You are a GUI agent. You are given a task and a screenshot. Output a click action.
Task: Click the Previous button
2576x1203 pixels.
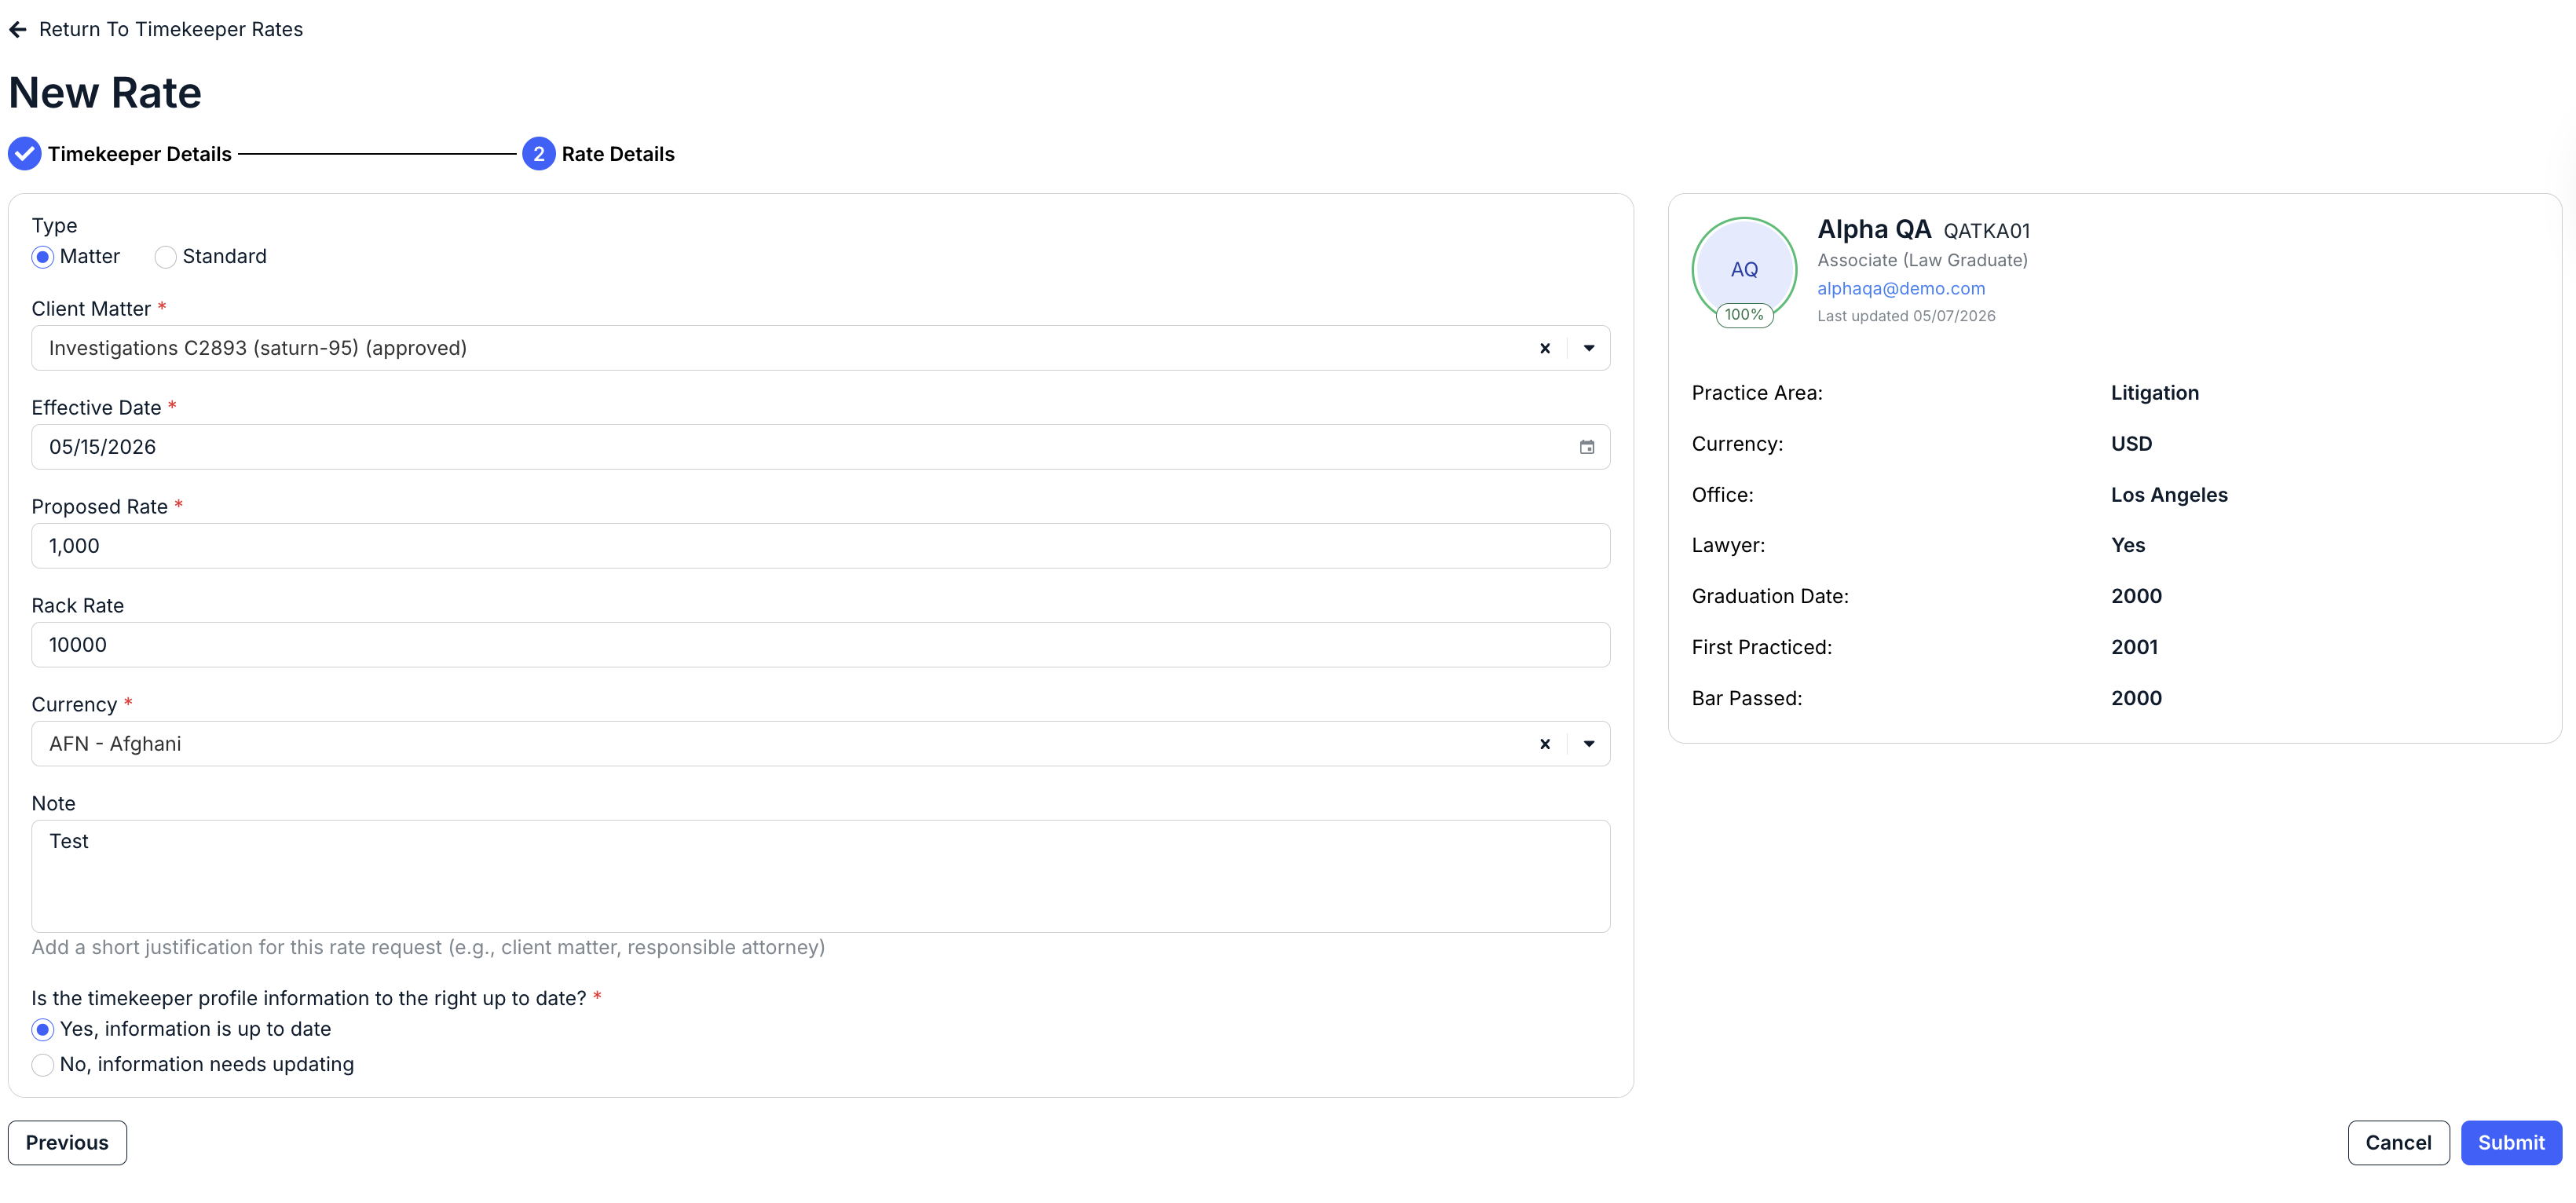click(67, 1142)
